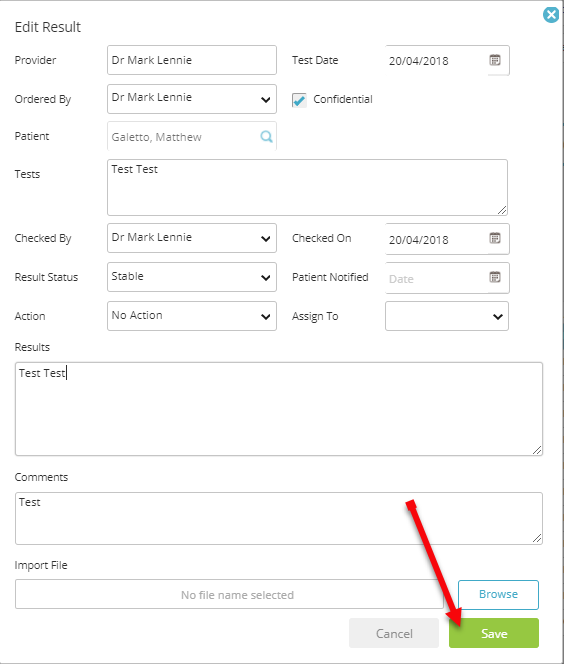Screen dimensions: 564x664
Task: Click the patient search magnifier icon
Action: [266, 136]
